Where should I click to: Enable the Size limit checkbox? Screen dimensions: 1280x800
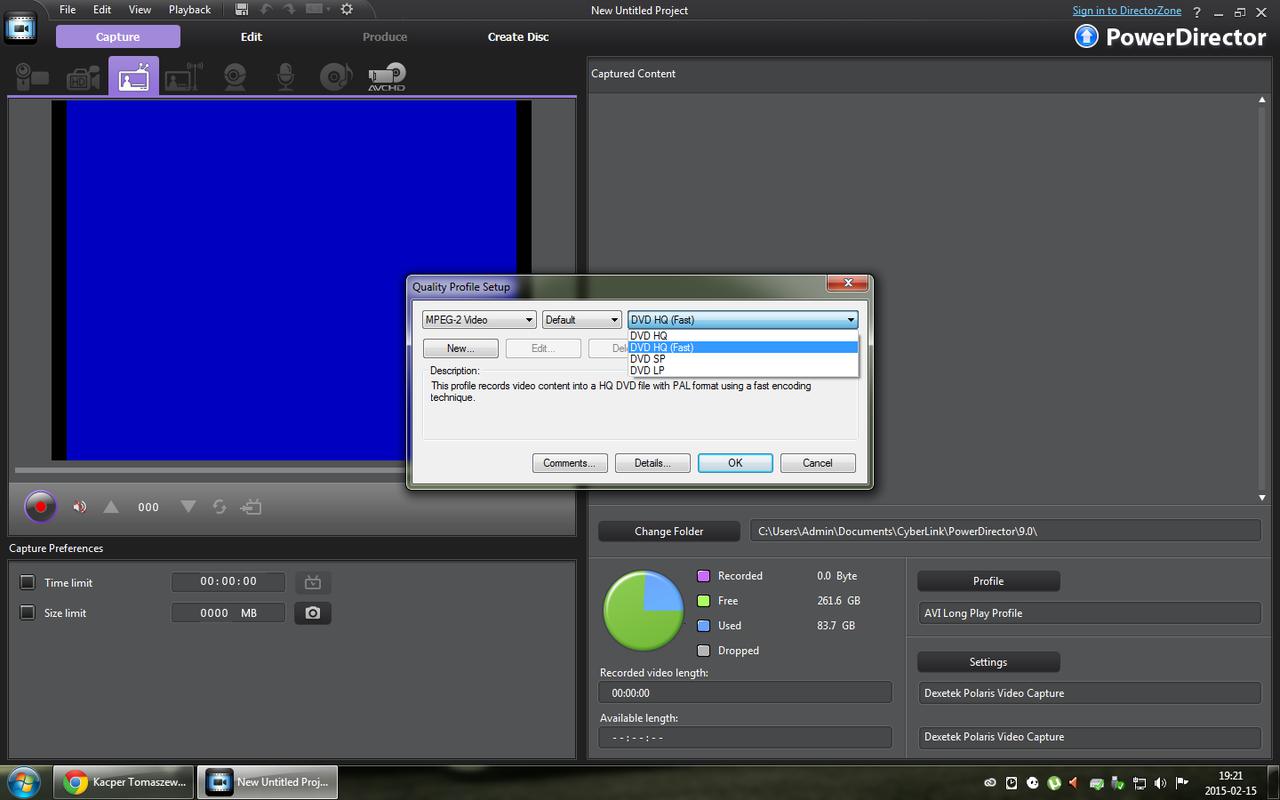click(27, 613)
